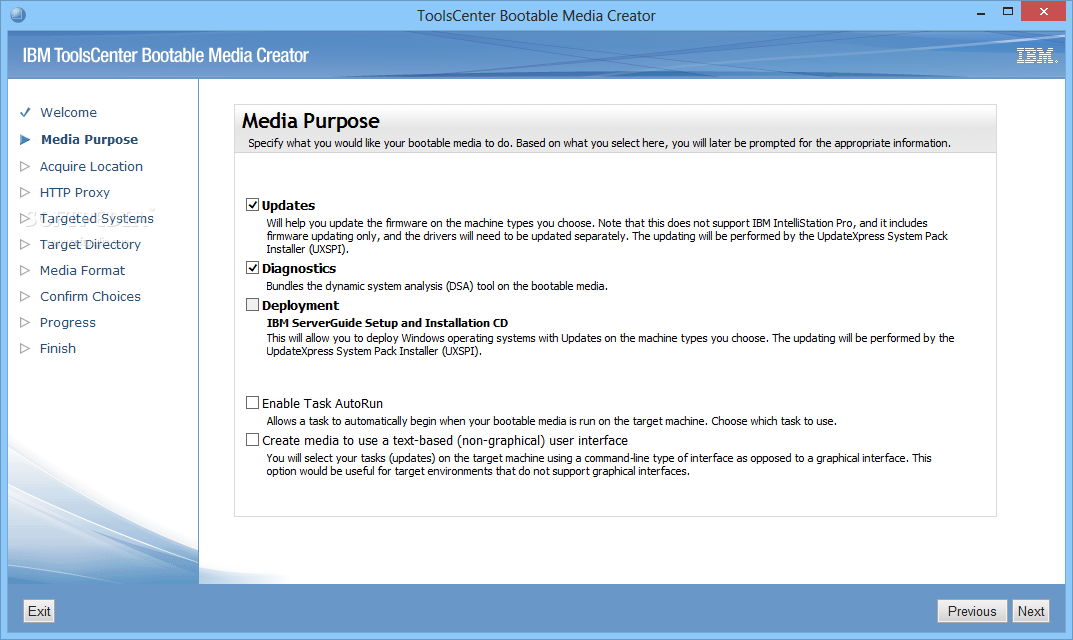Click the Exit button
1073x640 pixels.
click(x=39, y=611)
